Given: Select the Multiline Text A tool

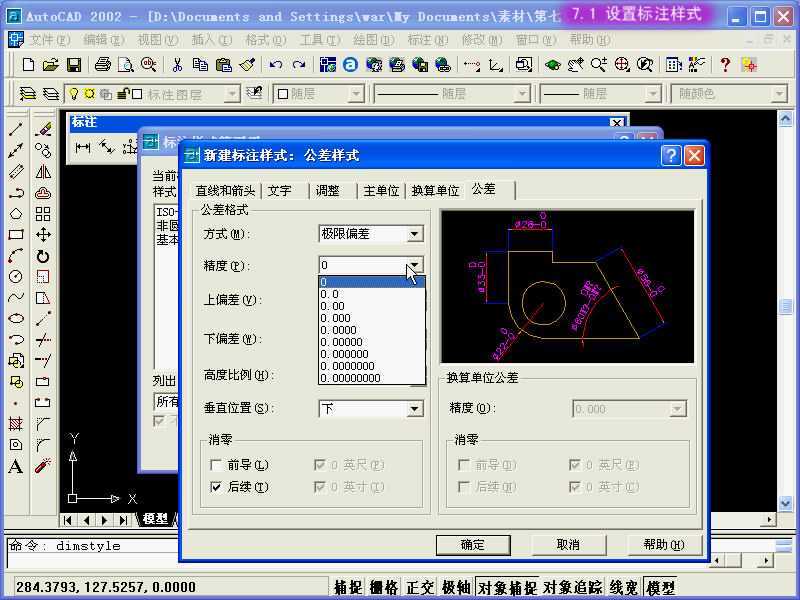Looking at the screenshot, I should (x=15, y=466).
